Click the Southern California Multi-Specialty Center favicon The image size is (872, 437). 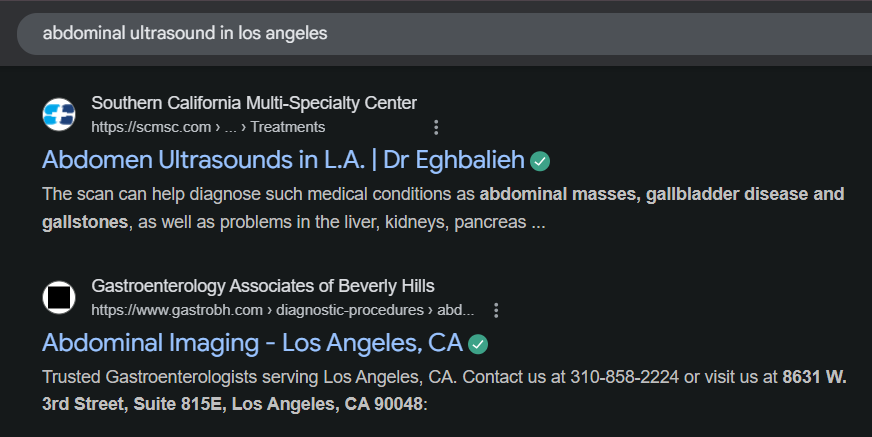click(59, 114)
